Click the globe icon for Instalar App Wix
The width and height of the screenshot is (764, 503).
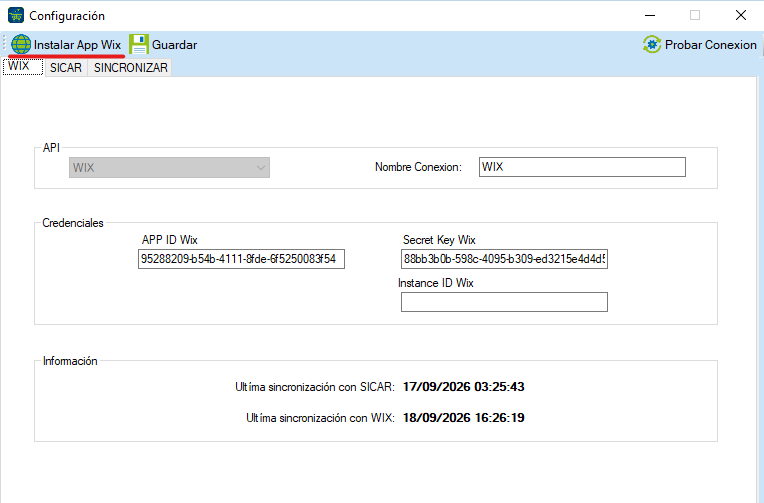click(x=21, y=44)
